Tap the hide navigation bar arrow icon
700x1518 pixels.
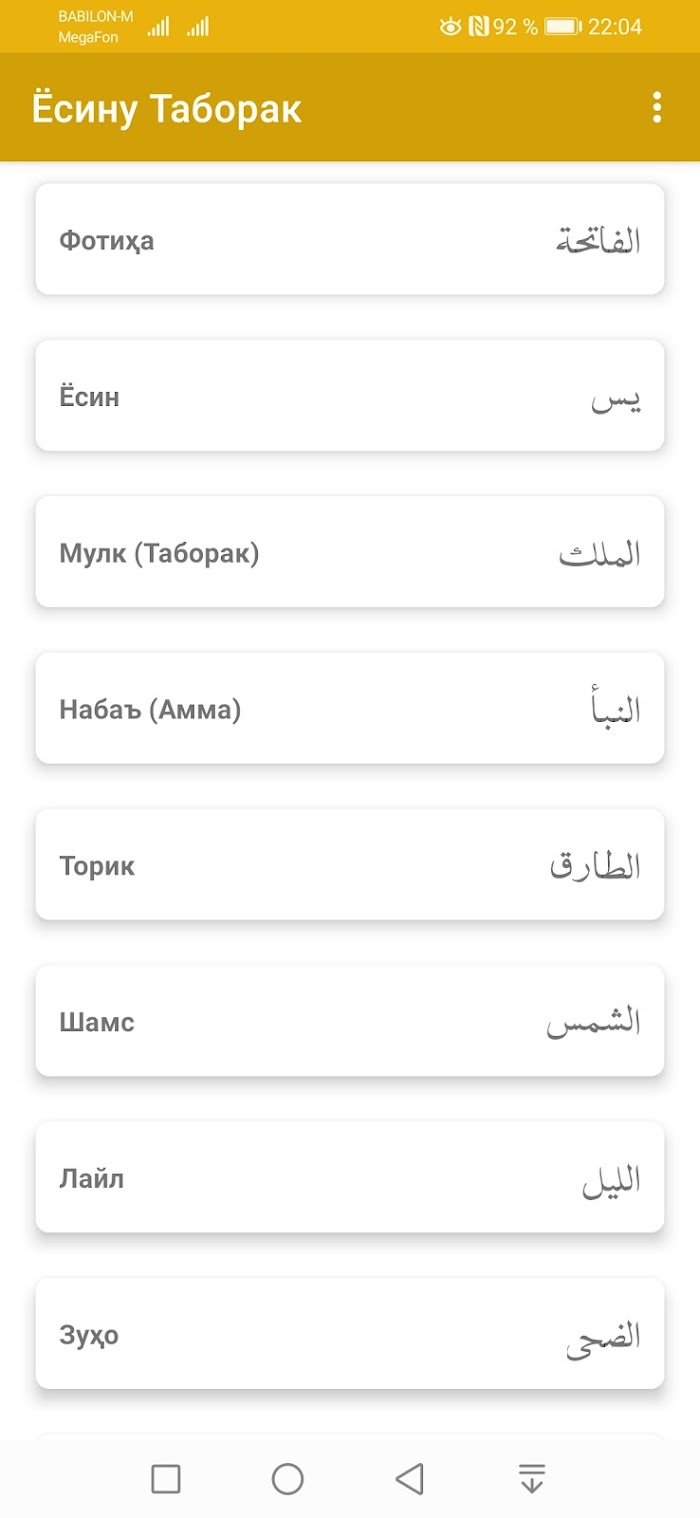pos(532,1478)
